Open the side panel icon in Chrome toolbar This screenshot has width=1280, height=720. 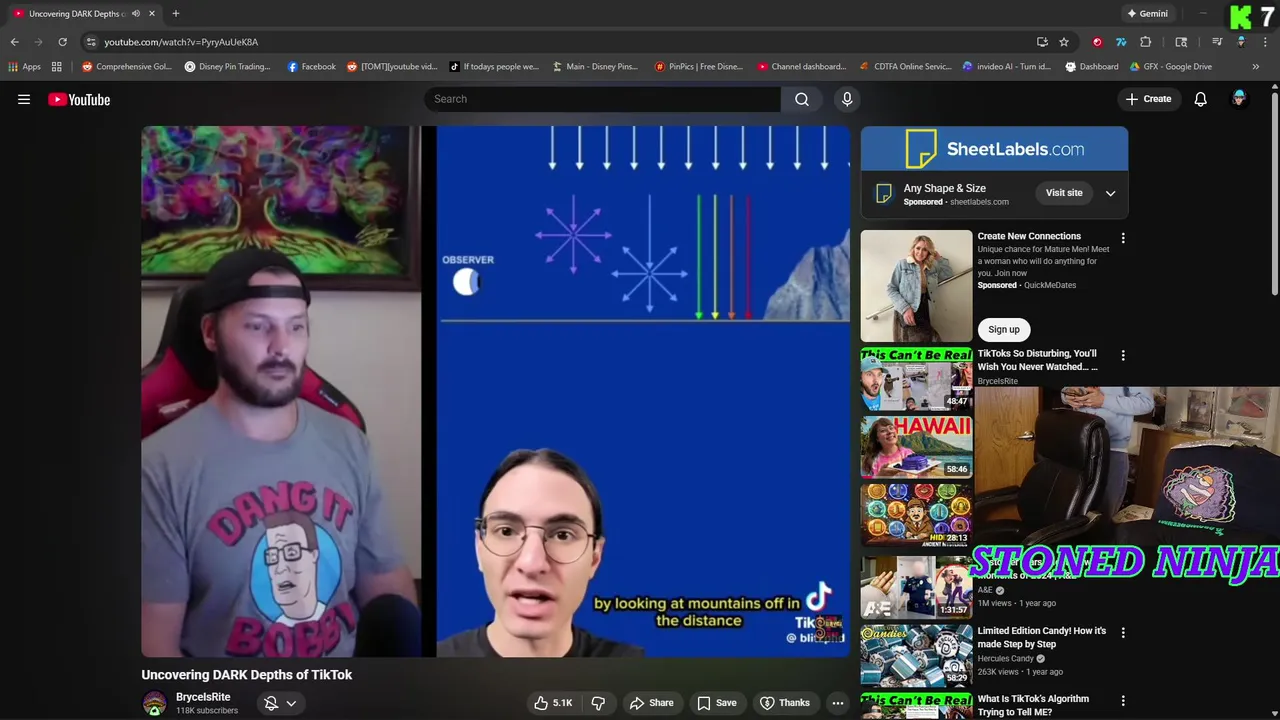click(x=1181, y=42)
